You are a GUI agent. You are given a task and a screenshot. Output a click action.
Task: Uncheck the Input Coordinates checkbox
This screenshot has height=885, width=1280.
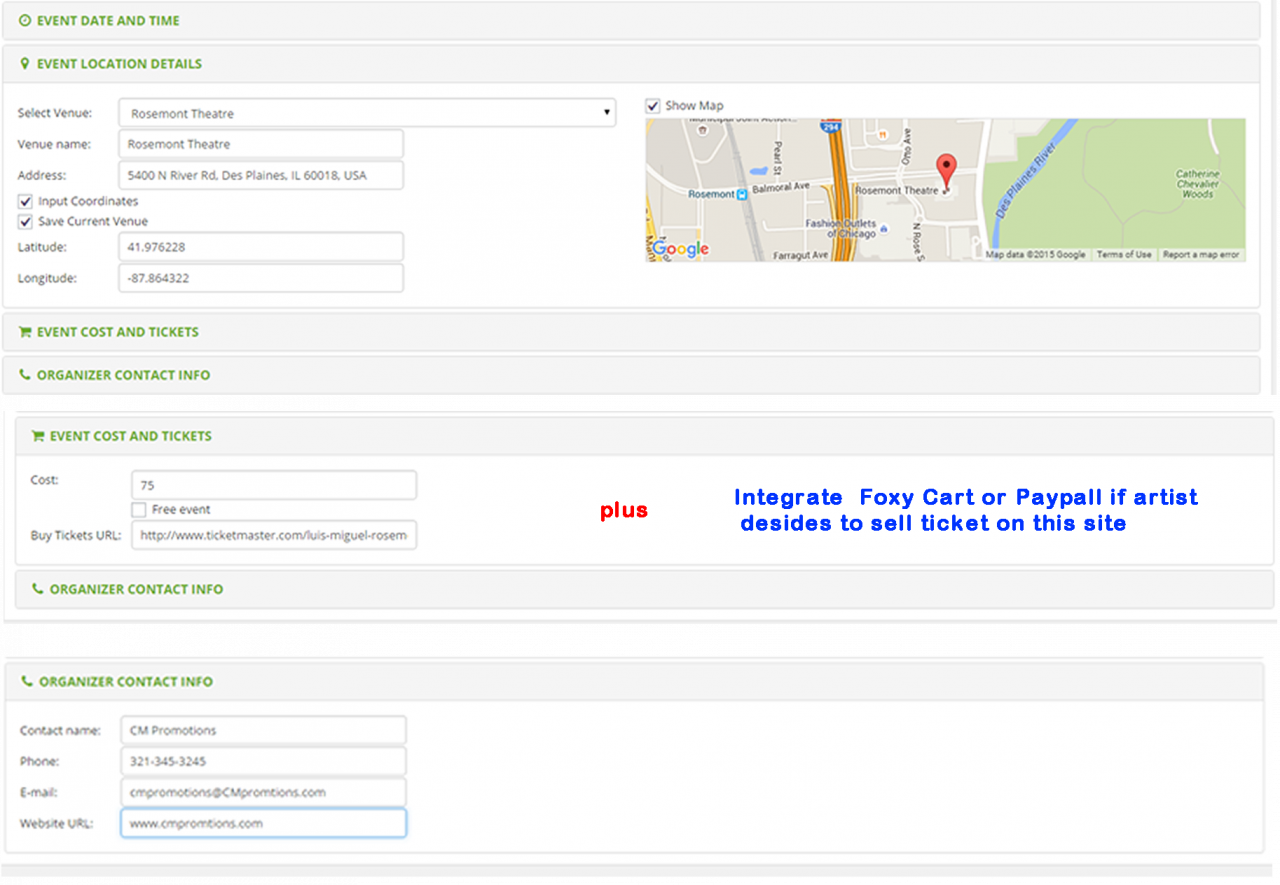[x=25, y=201]
